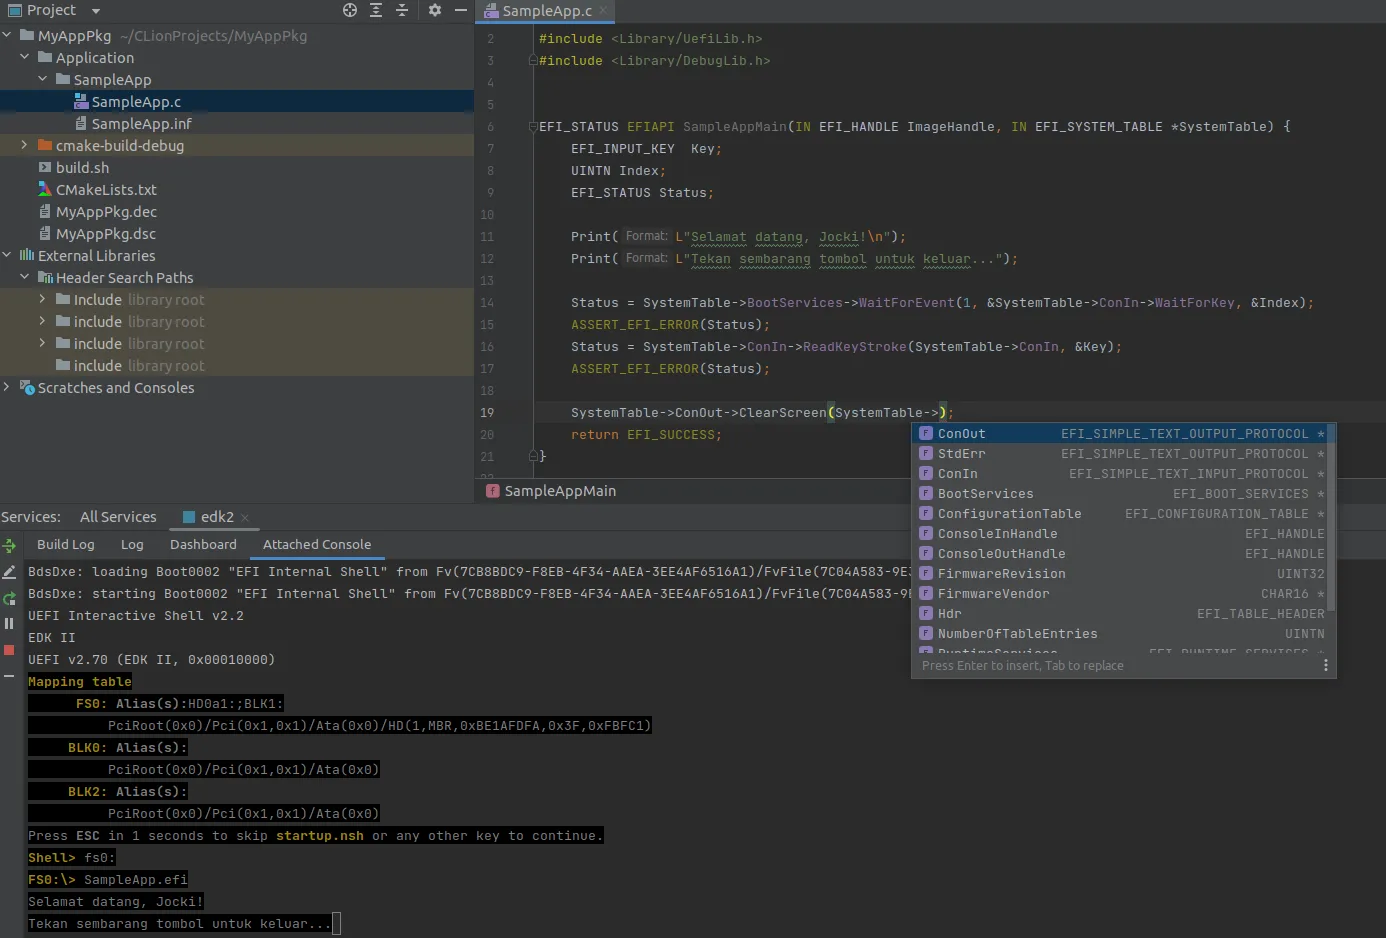Click the SampleApp.c file icon in tree
Image resolution: width=1386 pixels, height=938 pixels.
pos(81,101)
